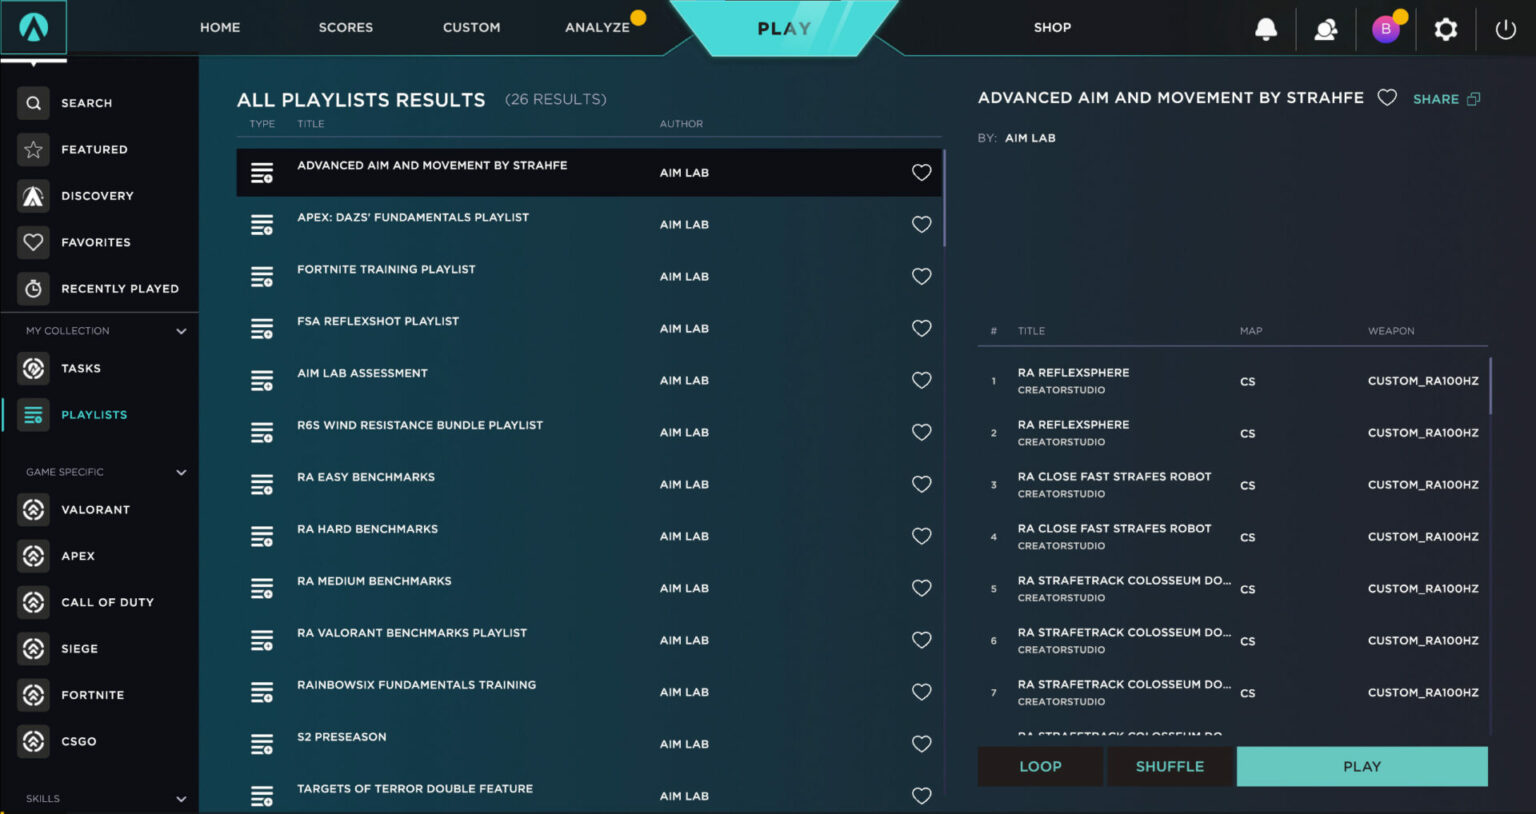Open Discovery from the sidebar

pos(33,196)
